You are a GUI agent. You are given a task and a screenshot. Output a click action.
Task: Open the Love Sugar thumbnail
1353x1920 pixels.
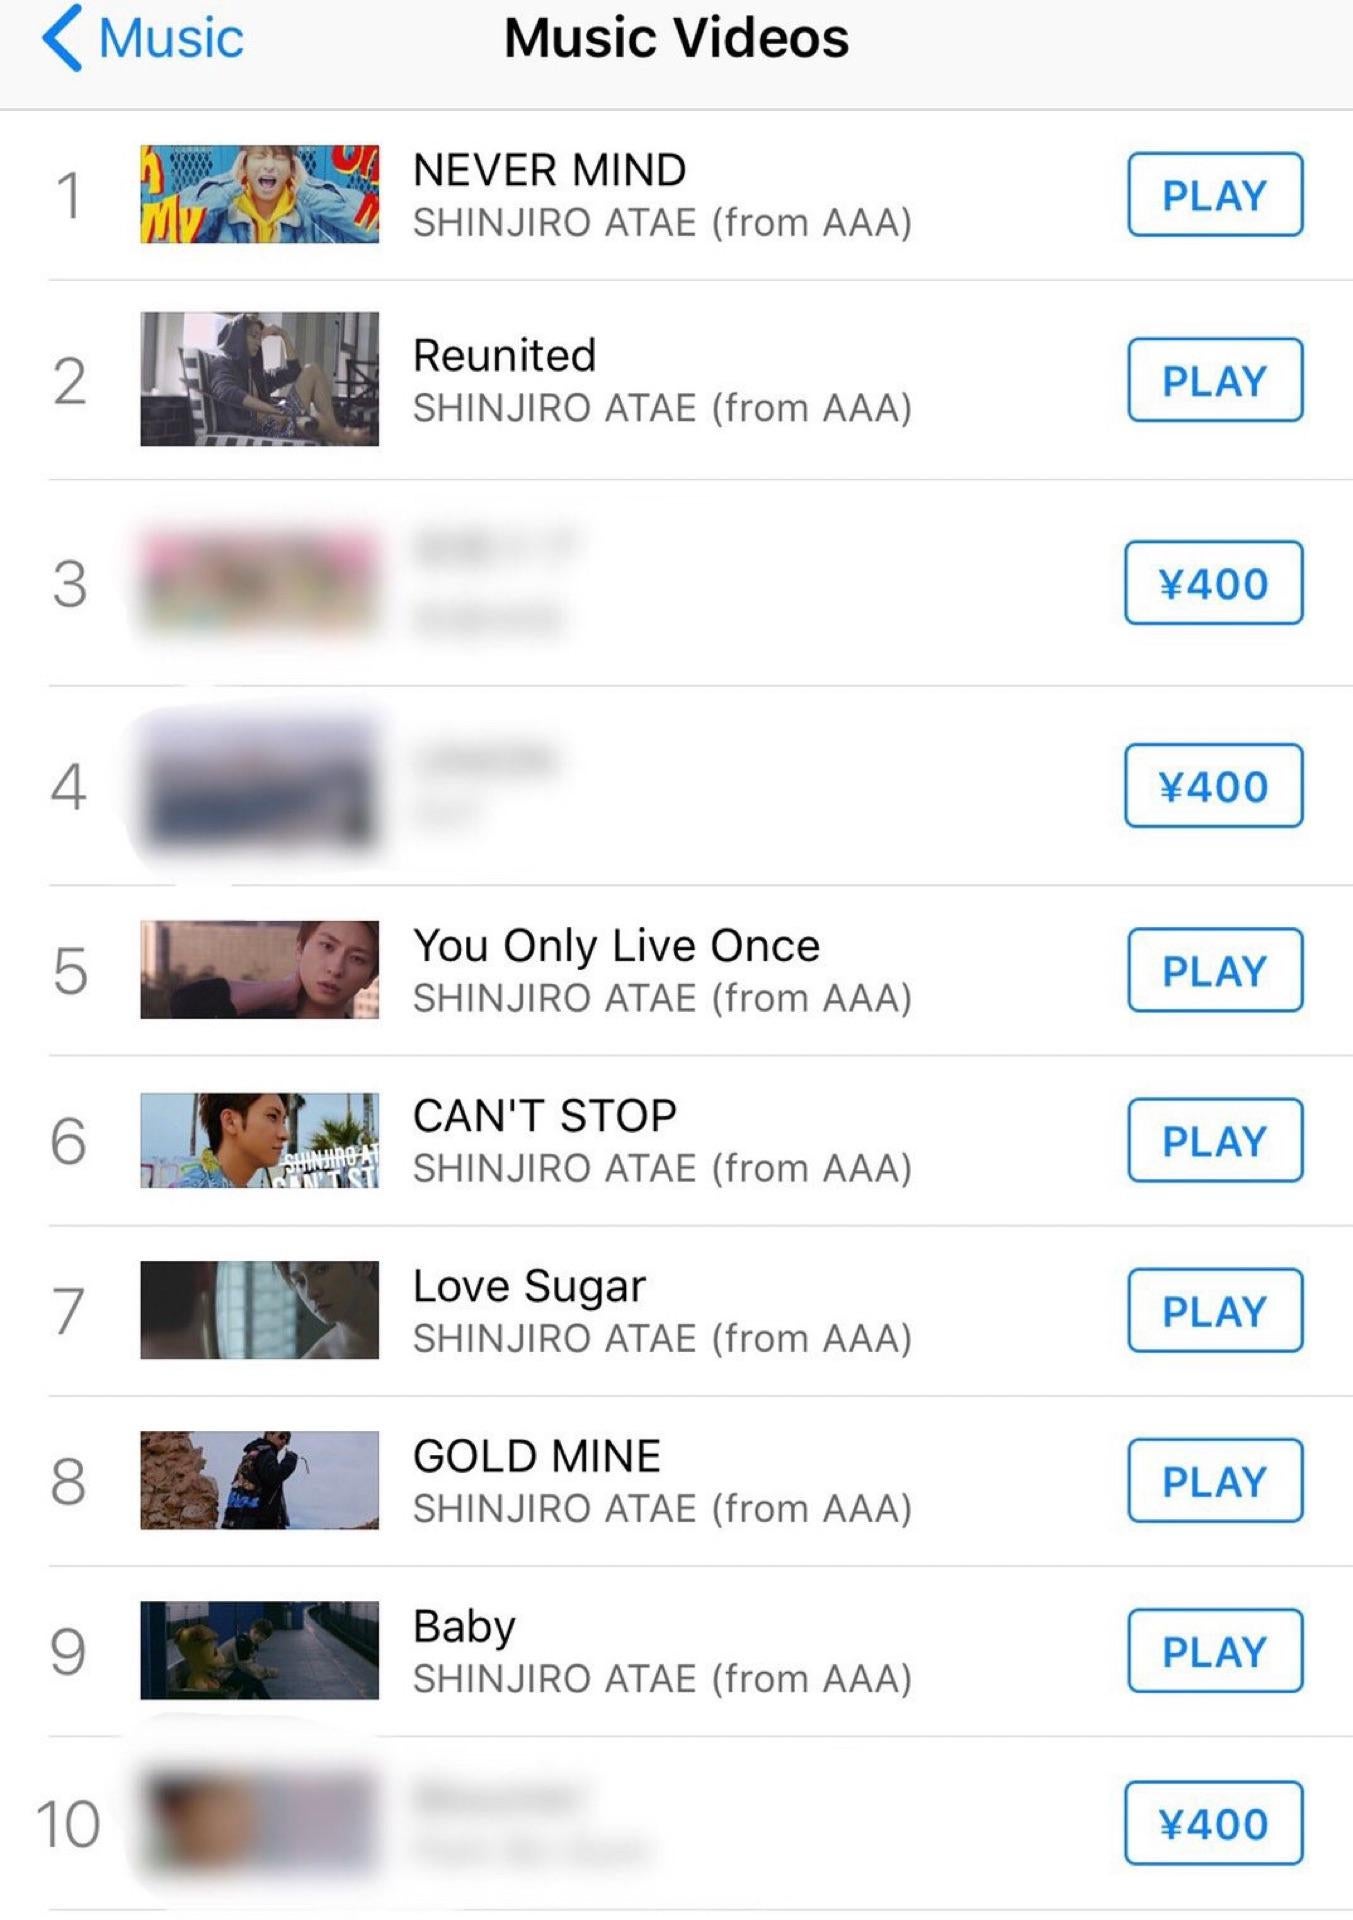click(x=259, y=1310)
